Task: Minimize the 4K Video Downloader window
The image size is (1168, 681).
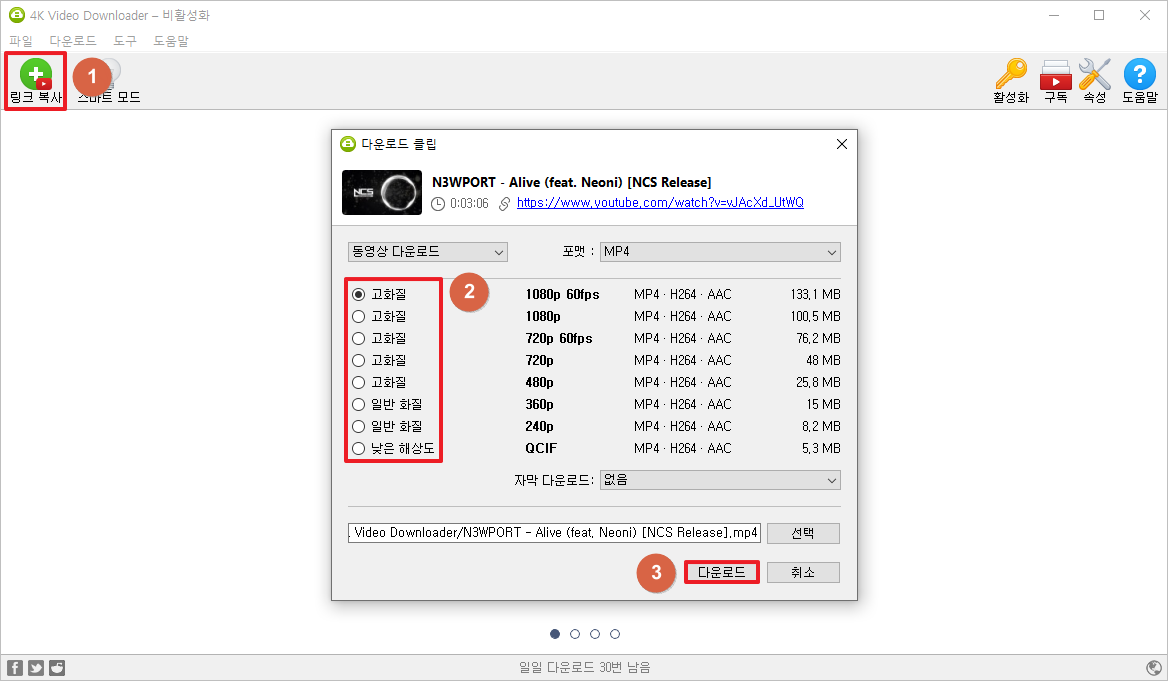Action: pyautogui.click(x=1053, y=16)
